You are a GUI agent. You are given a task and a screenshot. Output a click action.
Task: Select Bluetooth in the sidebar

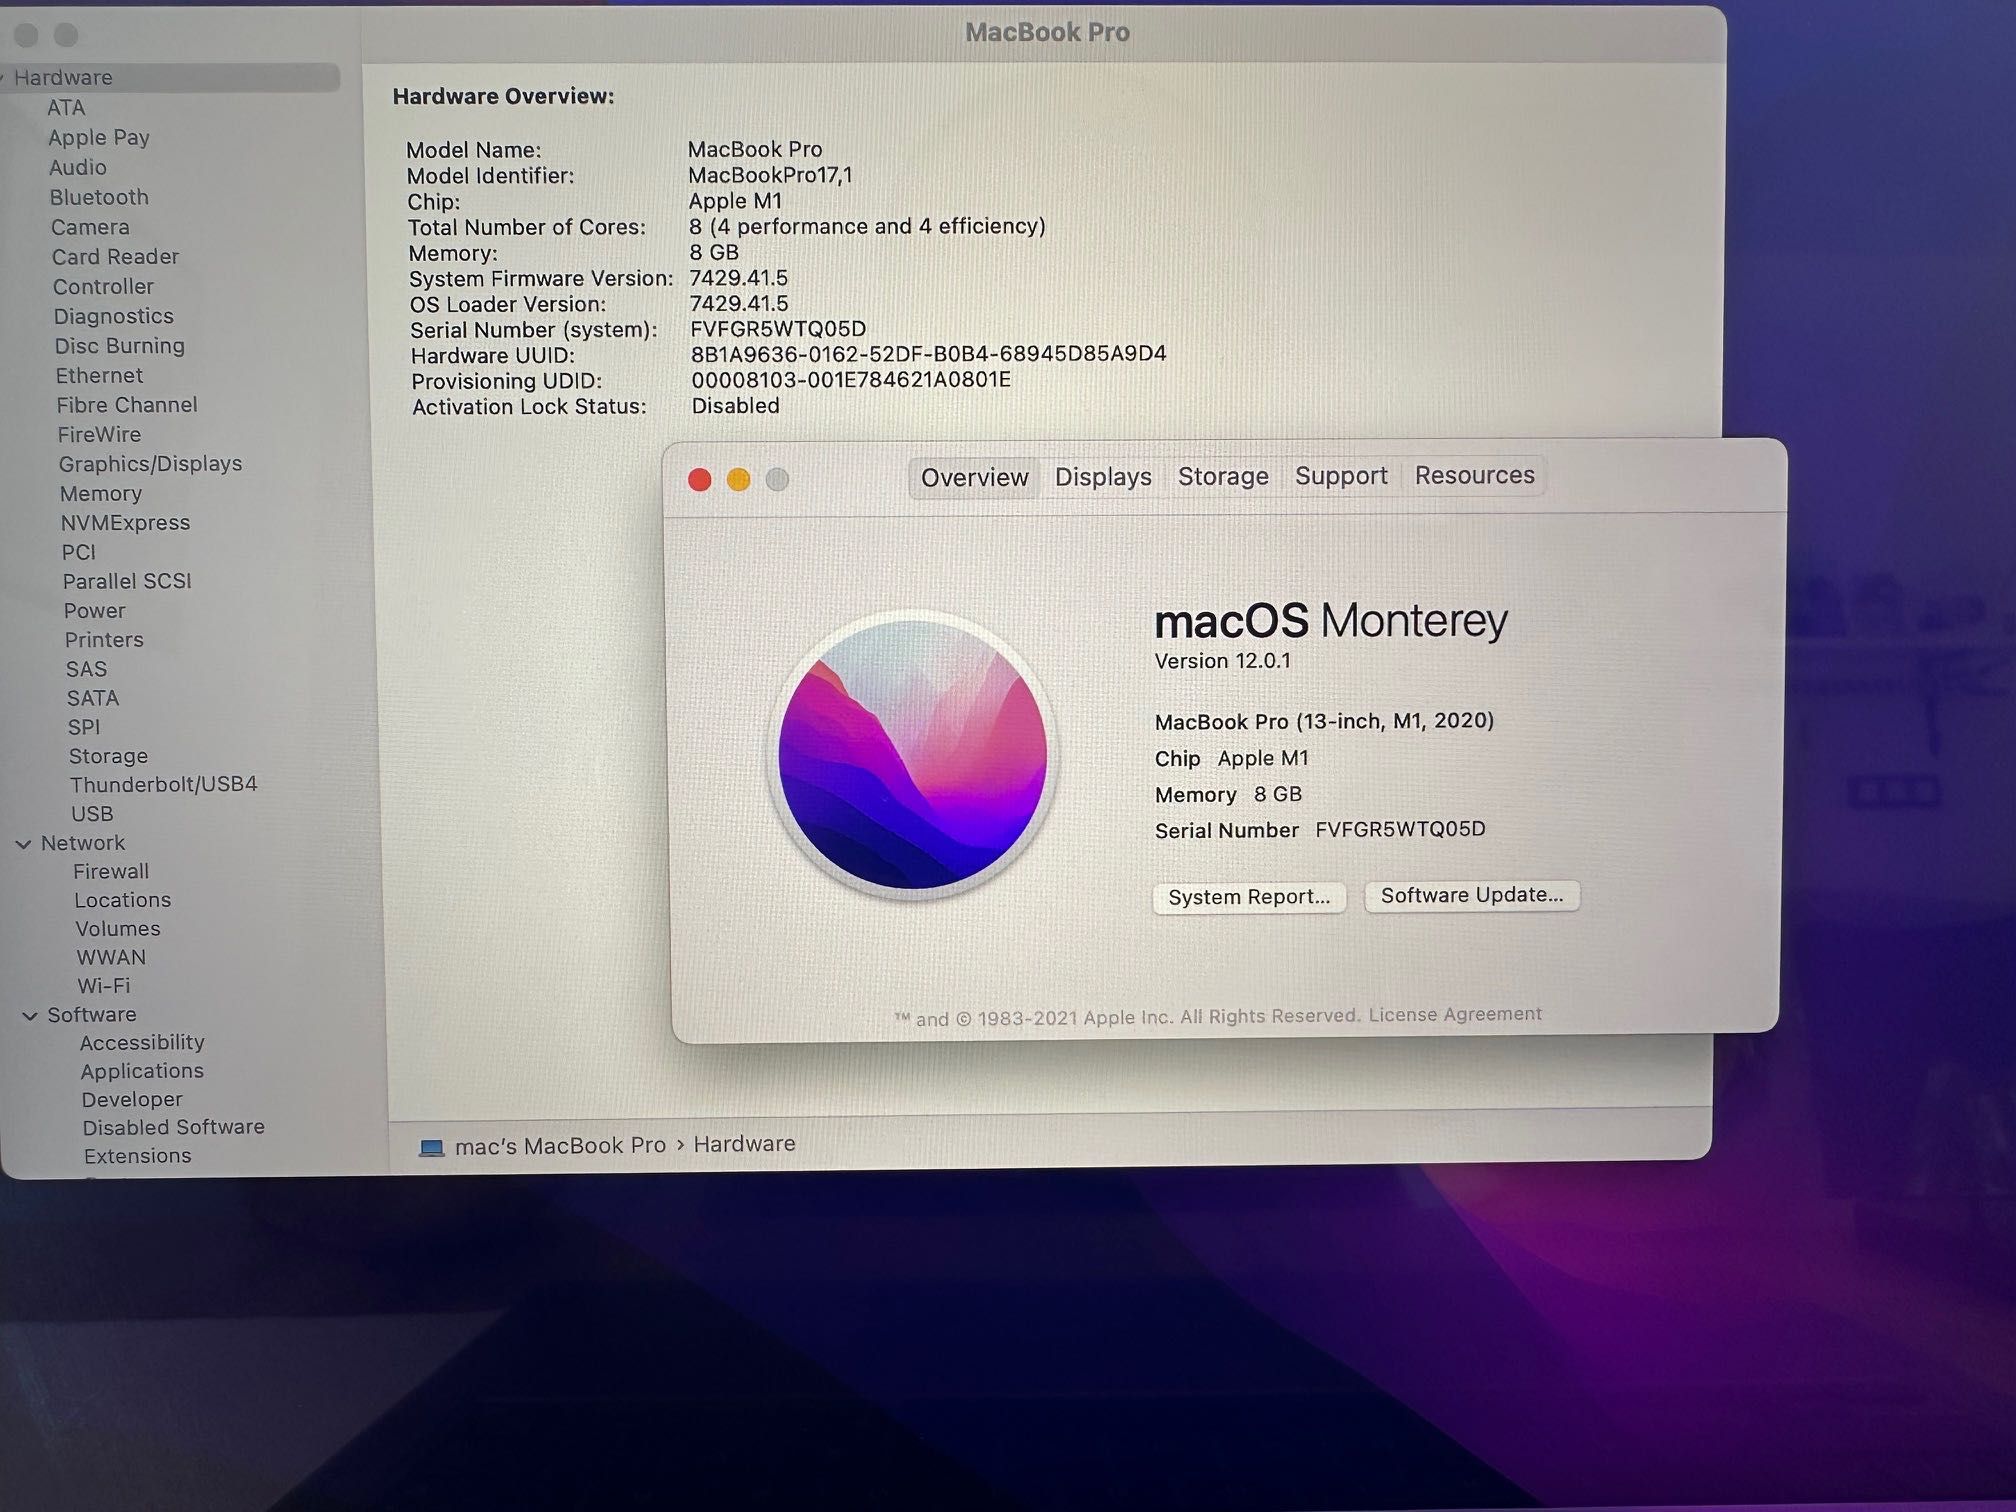point(99,198)
